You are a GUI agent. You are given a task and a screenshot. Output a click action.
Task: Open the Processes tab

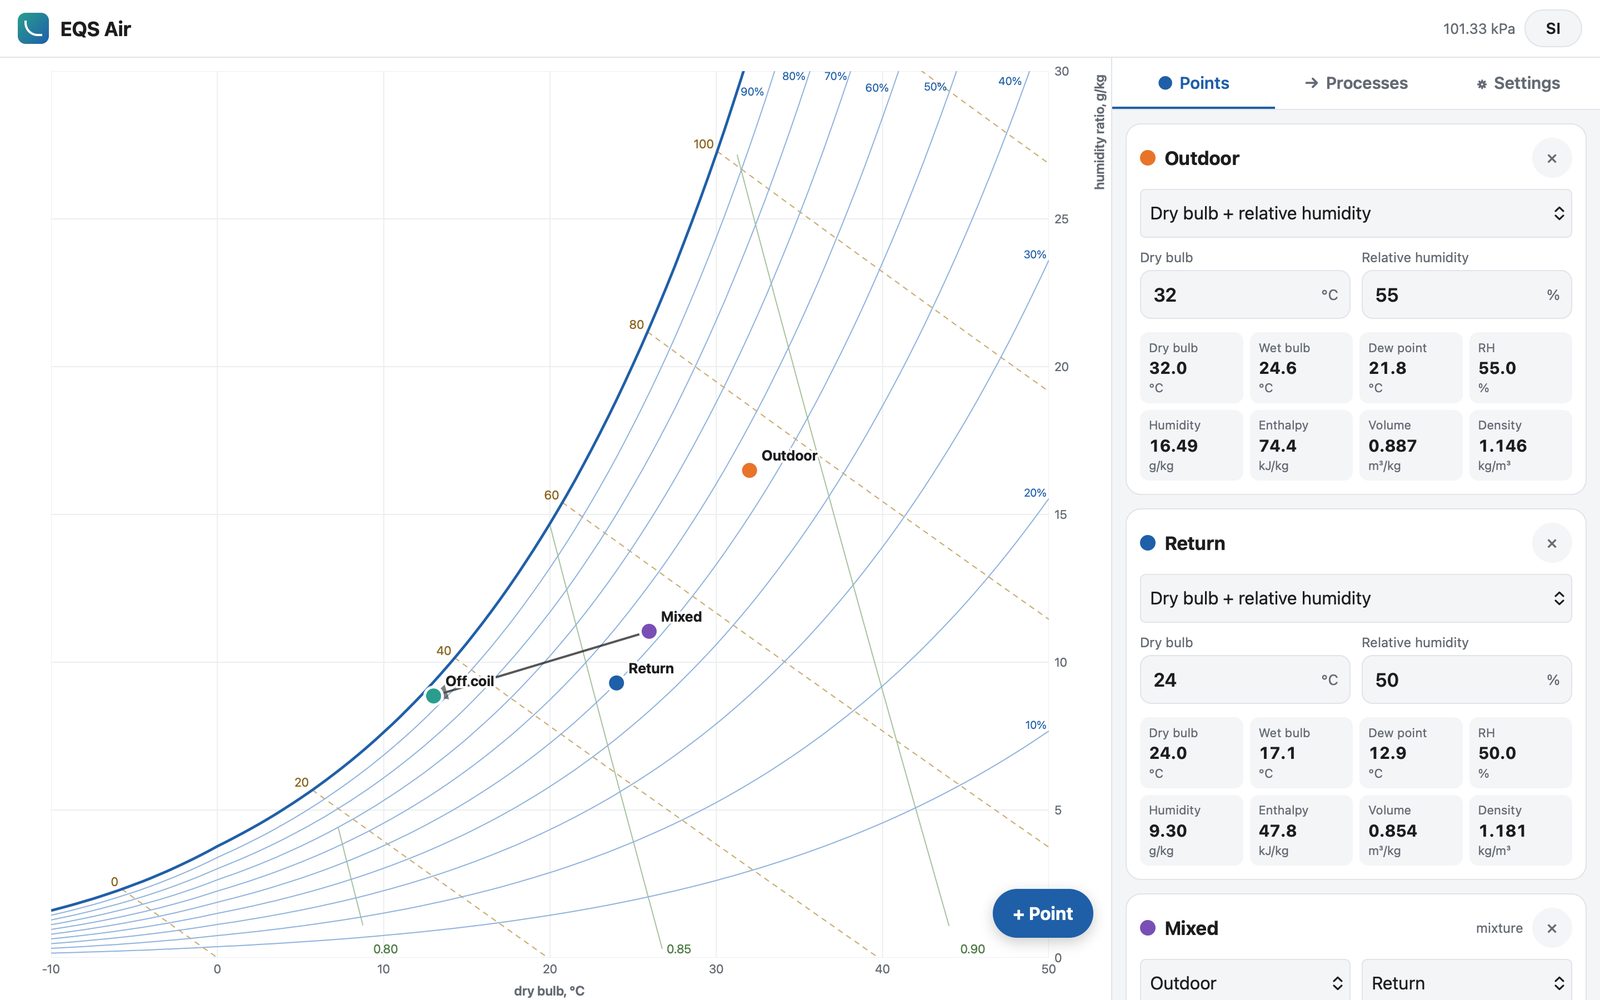1356,83
